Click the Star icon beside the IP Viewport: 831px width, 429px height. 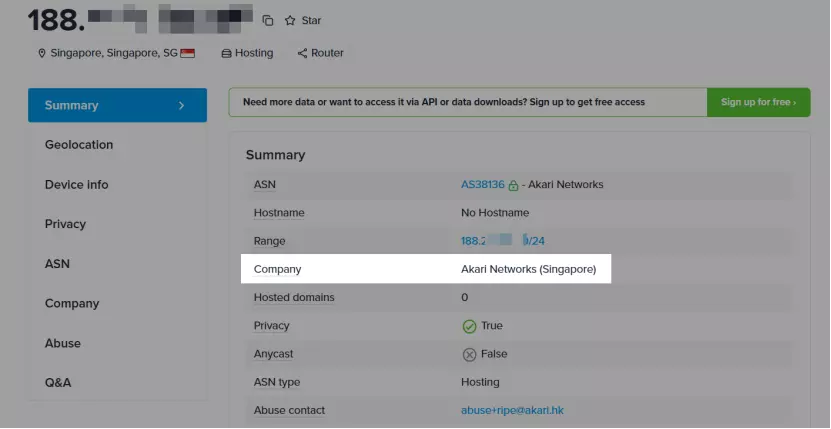coord(290,20)
